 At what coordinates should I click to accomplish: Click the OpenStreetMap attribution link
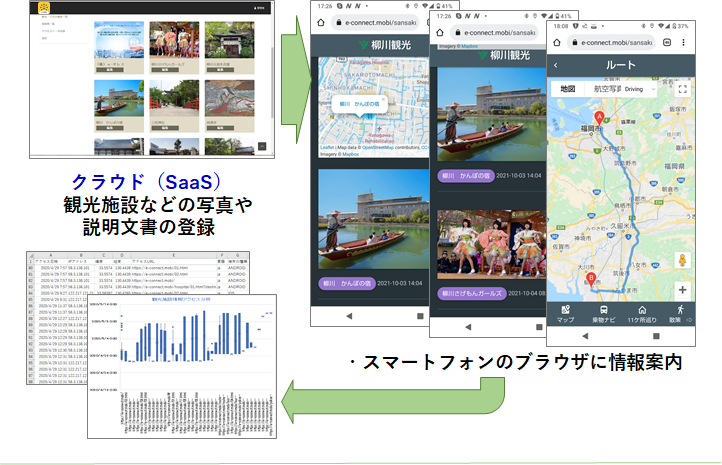pyautogui.click(x=380, y=147)
